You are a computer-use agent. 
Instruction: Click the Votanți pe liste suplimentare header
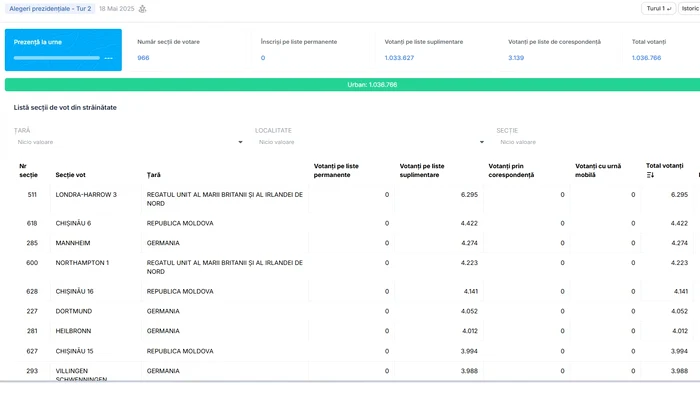(422, 171)
